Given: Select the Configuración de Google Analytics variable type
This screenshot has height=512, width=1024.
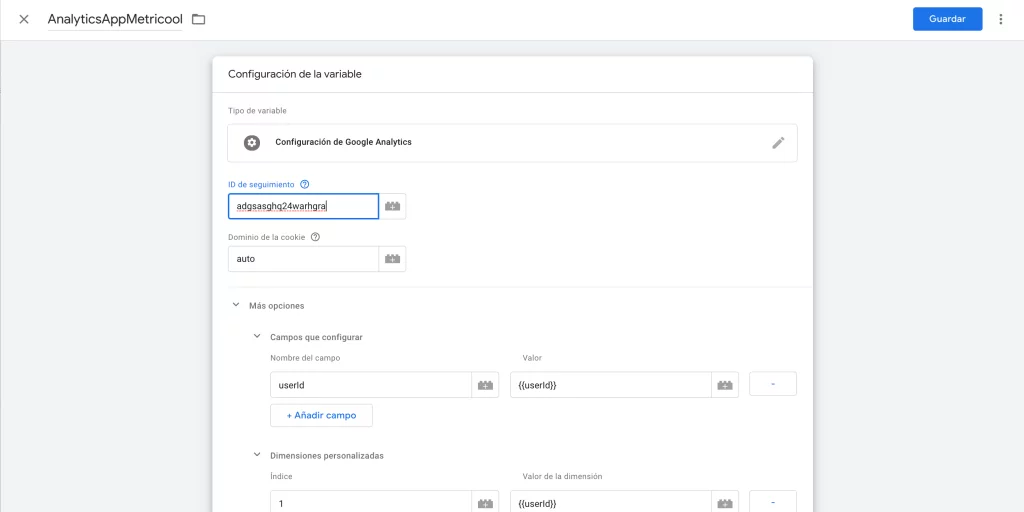Looking at the screenshot, I should click(x=512, y=142).
